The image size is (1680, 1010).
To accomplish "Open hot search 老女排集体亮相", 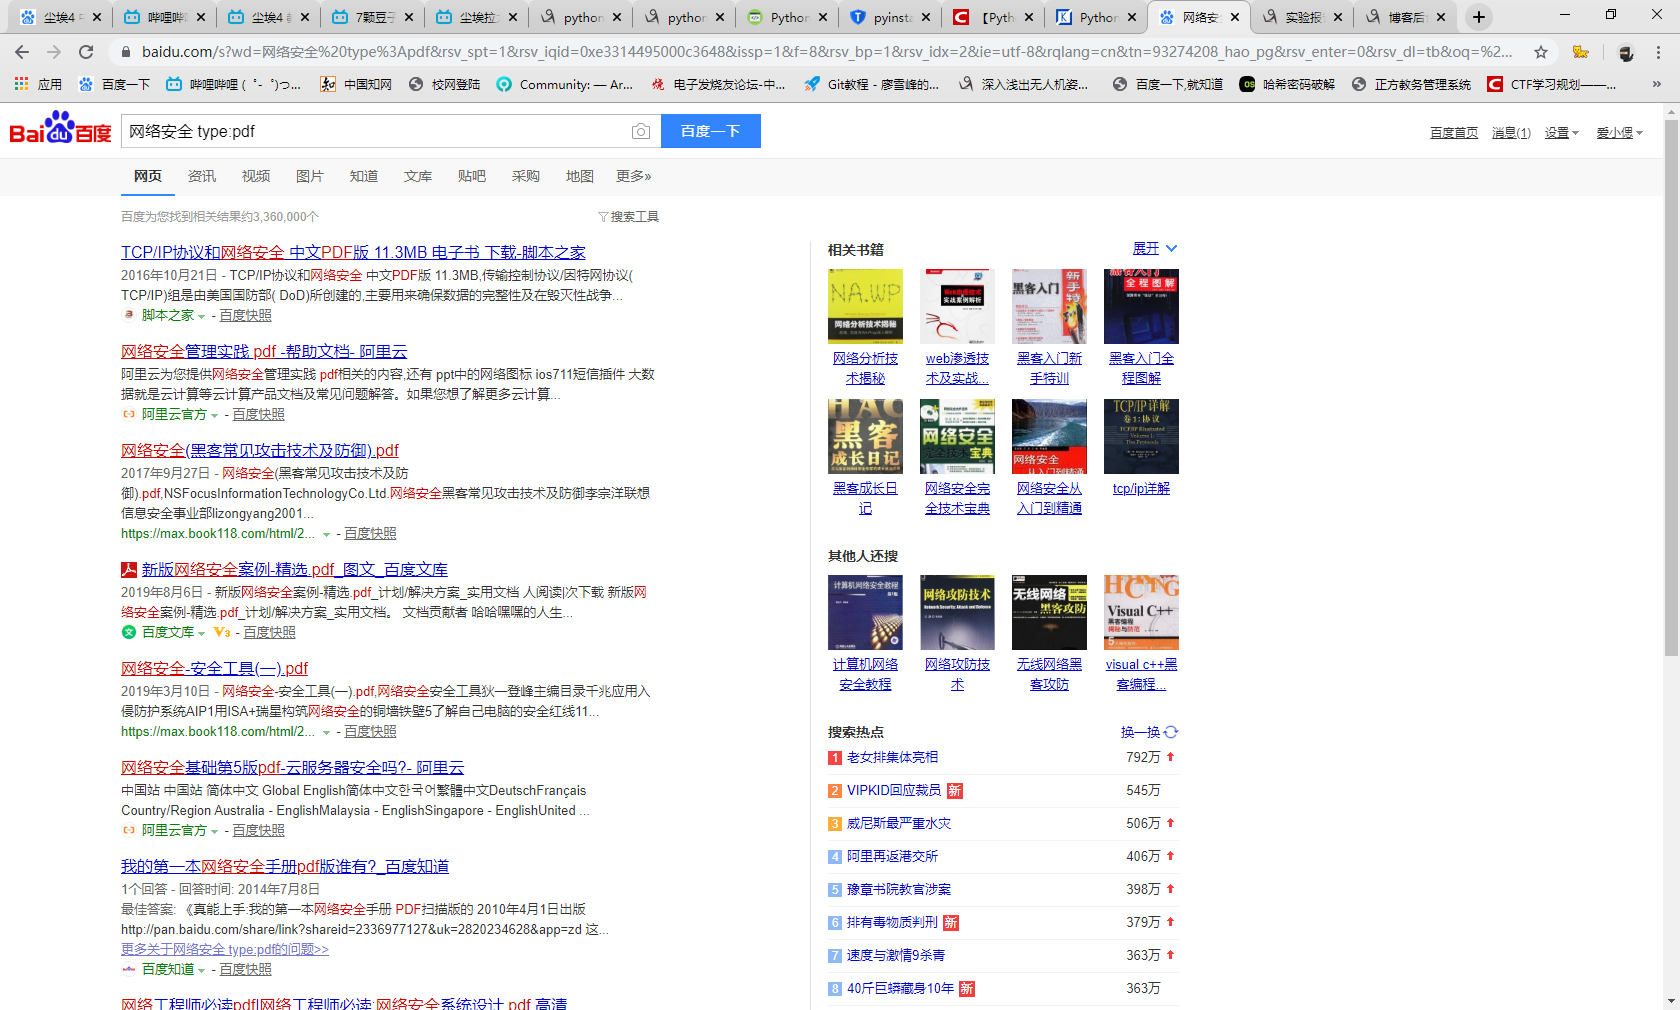I will [892, 758].
